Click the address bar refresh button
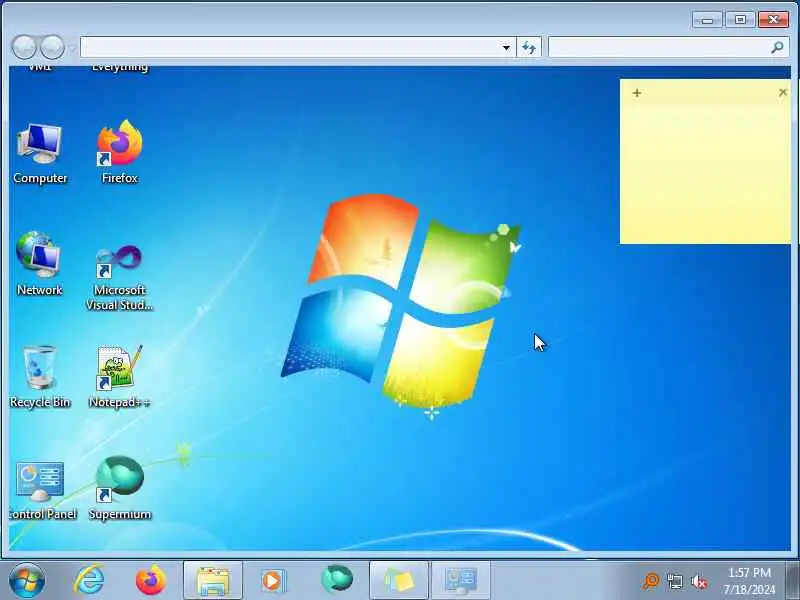The width and height of the screenshot is (800, 600). pos(529,48)
